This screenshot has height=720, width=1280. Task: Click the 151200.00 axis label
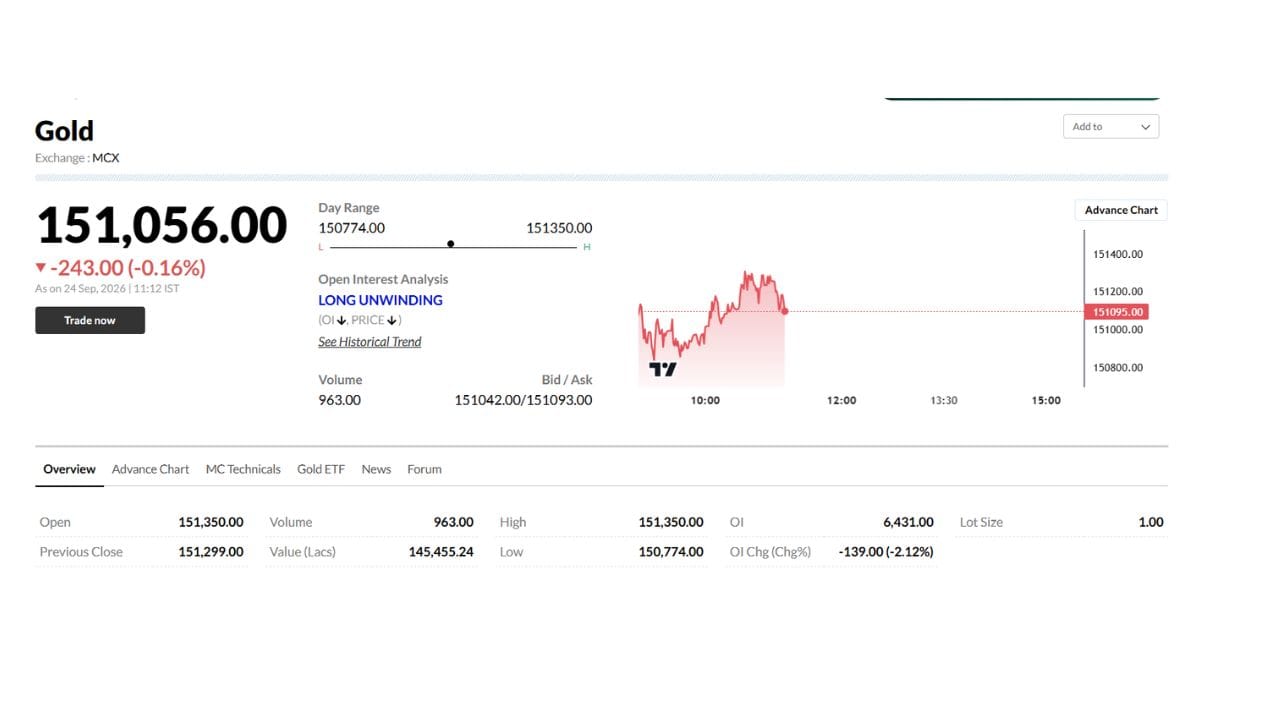1118,292
